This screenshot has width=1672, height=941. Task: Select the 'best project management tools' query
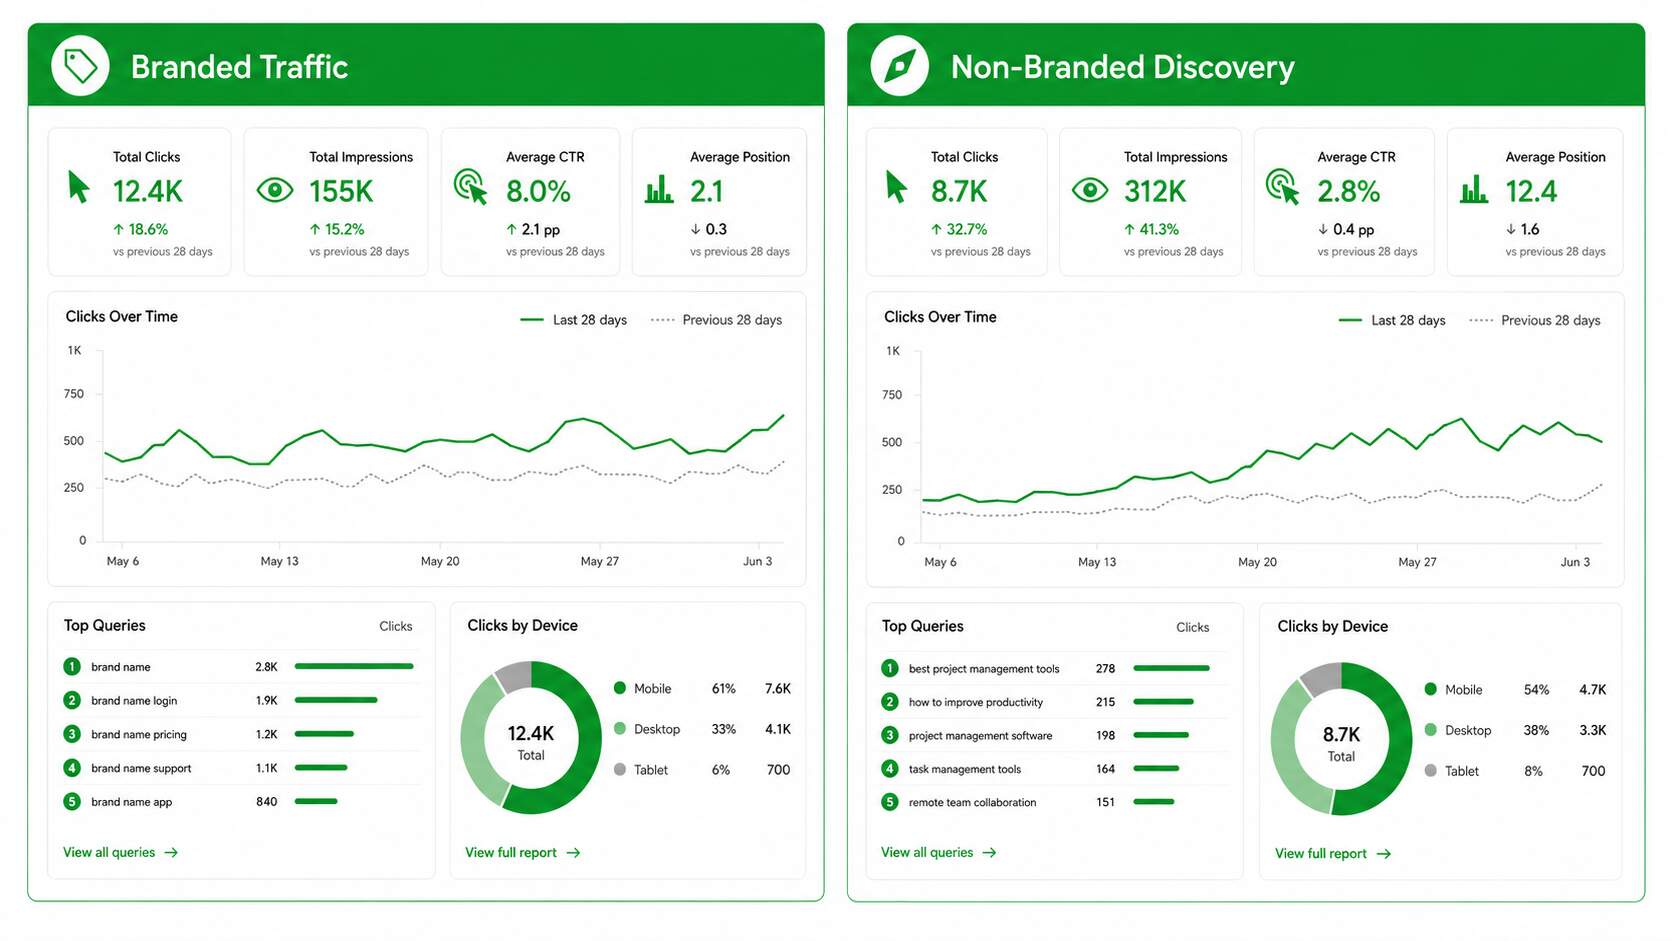984,668
